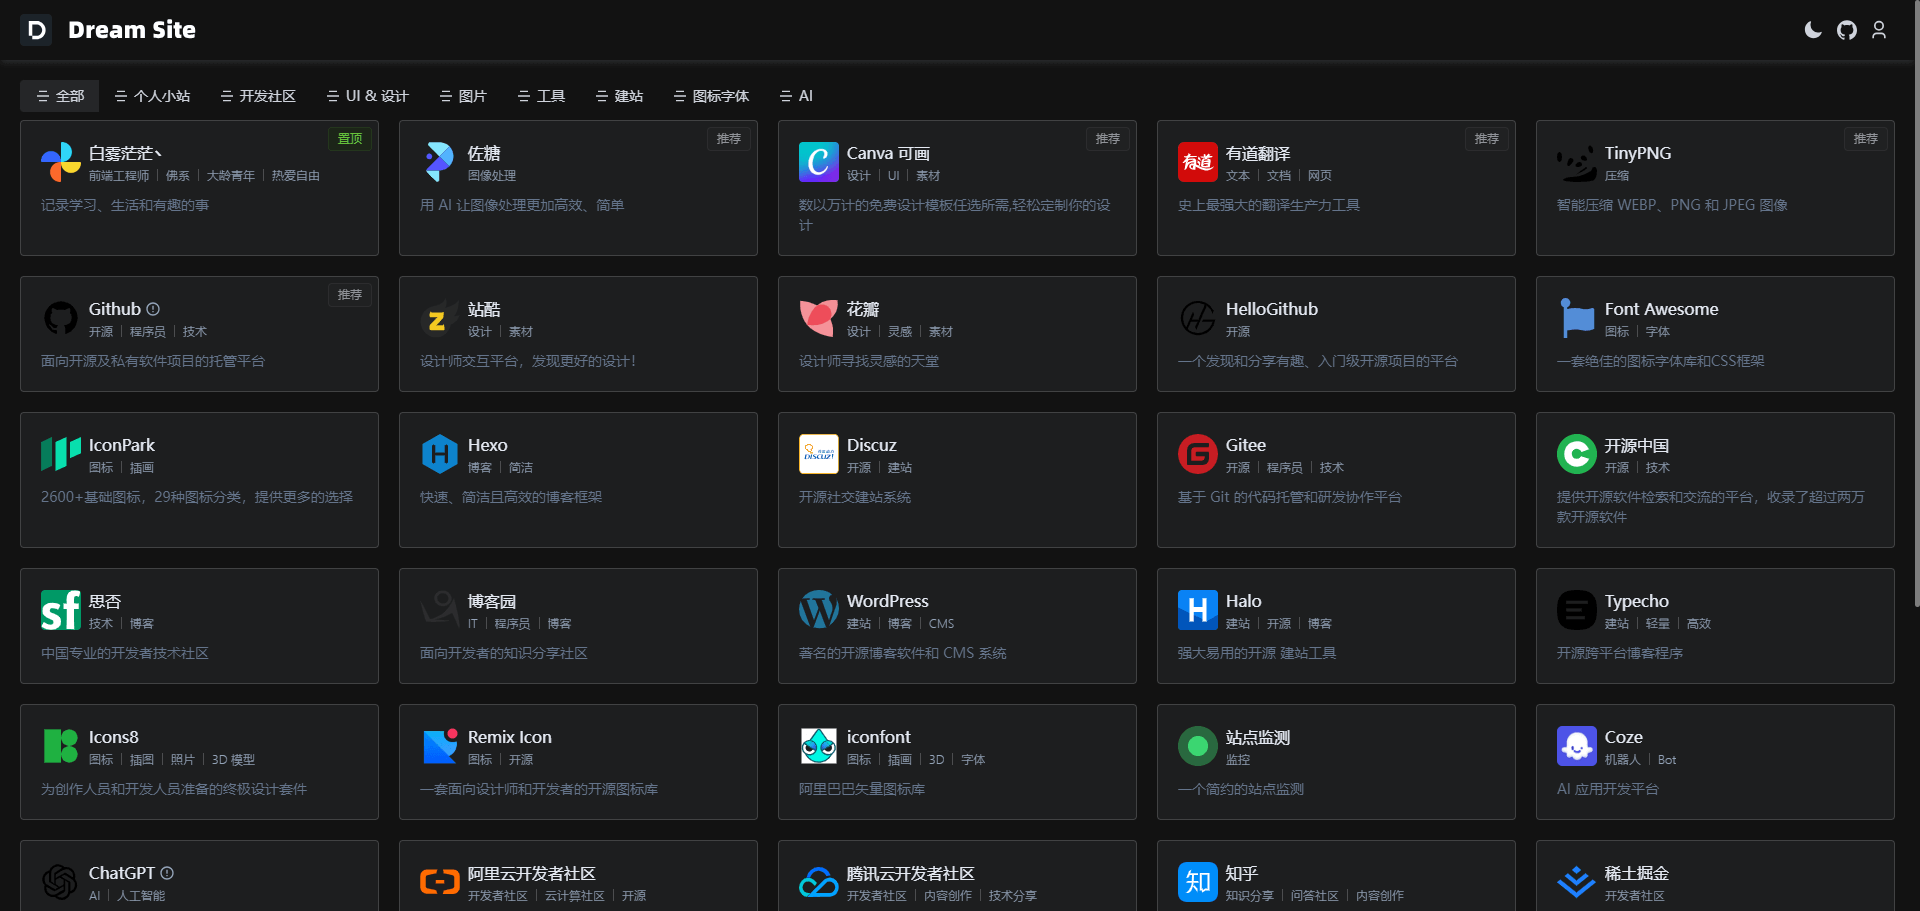Open the WordPress title link
This screenshot has height=911, width=1920.
coord(888,601)
